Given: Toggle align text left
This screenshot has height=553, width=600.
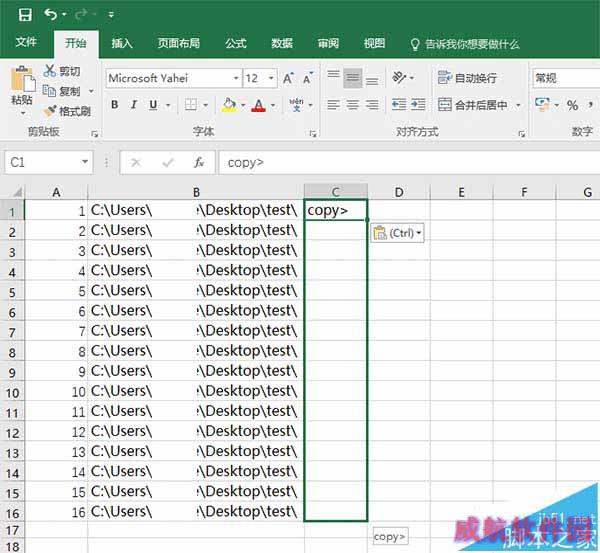Looking at the screenshot, I should 334,104.
